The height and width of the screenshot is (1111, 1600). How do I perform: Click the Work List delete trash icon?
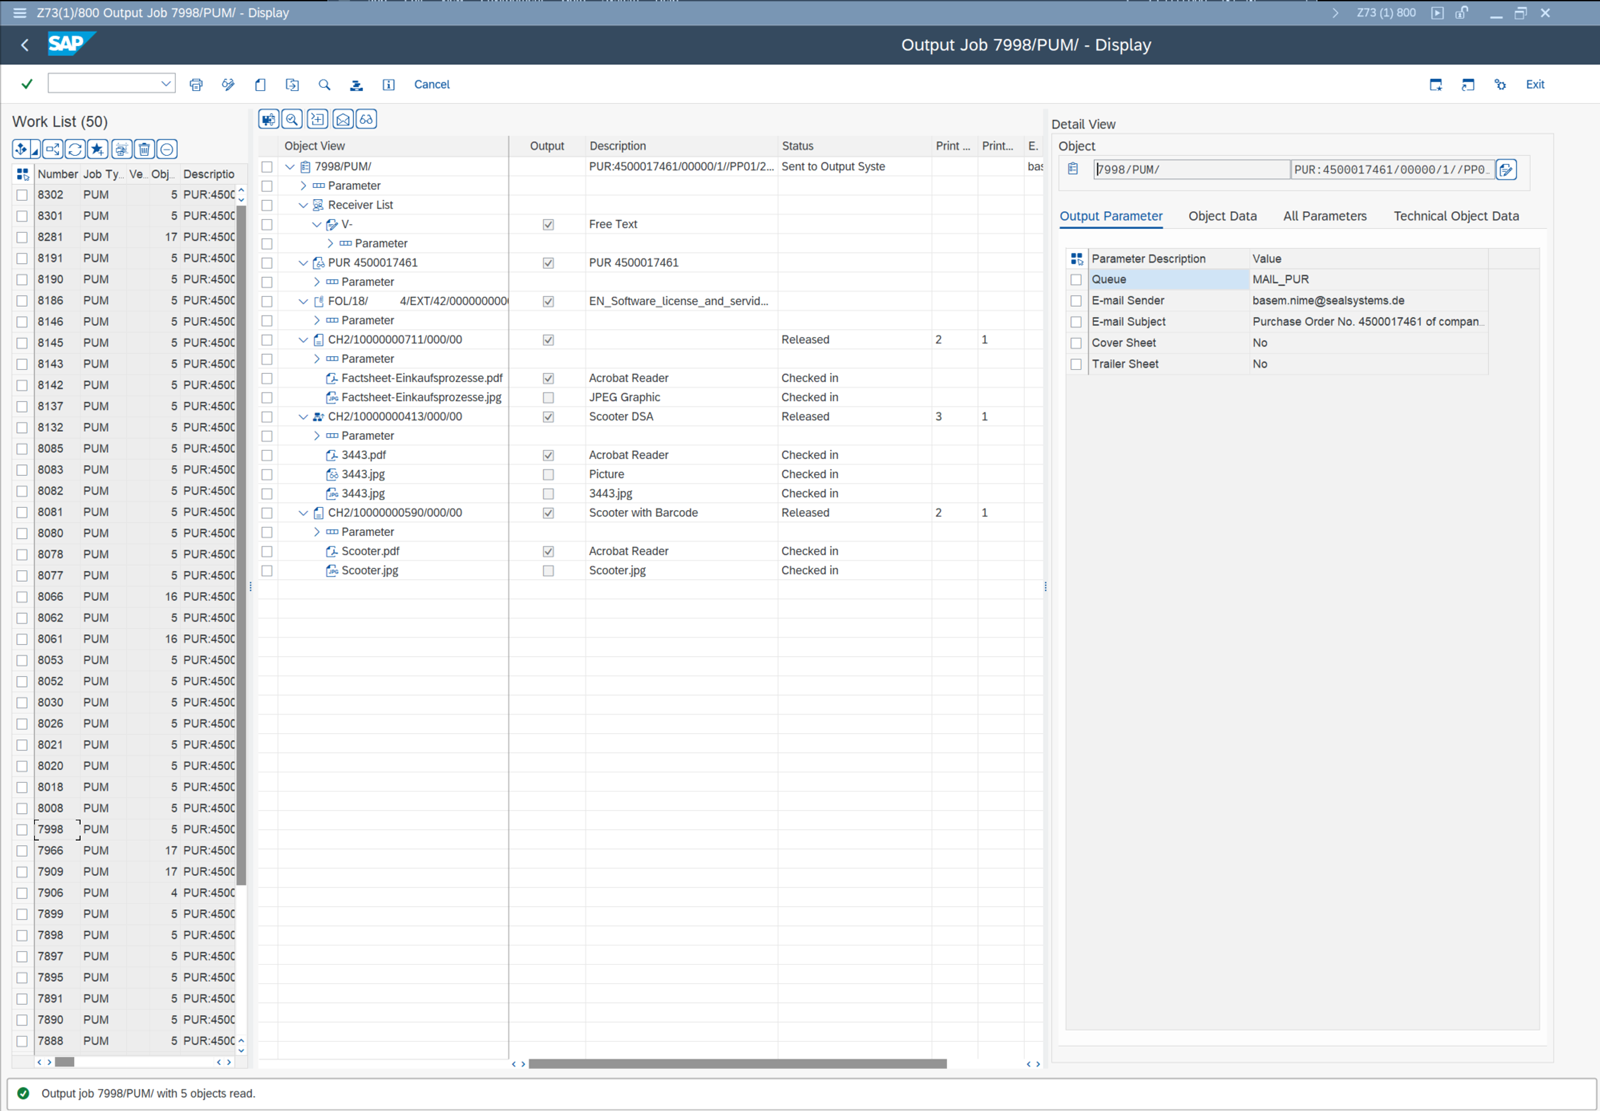144,149
